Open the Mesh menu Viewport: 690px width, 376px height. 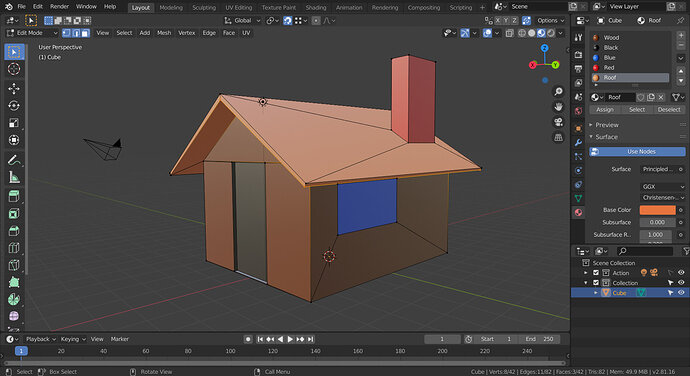click(x=164, y=33)
